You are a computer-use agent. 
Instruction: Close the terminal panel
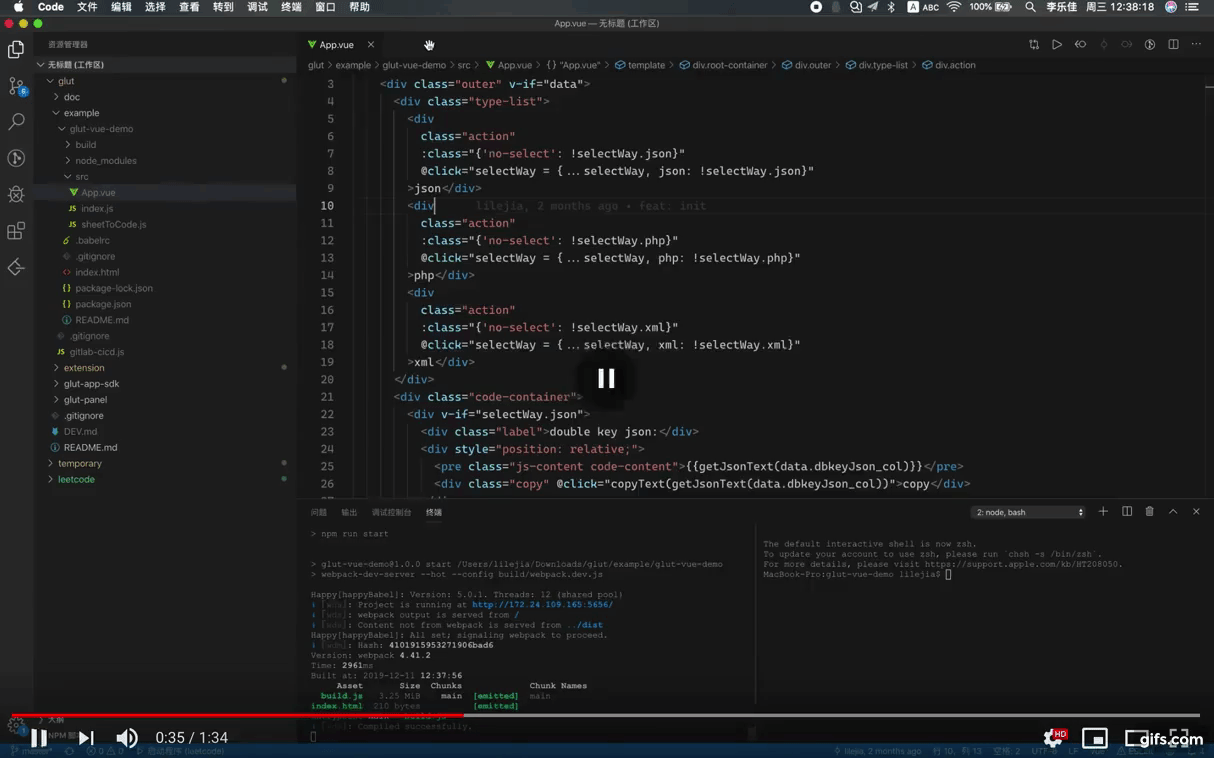tap(1196, 512)
